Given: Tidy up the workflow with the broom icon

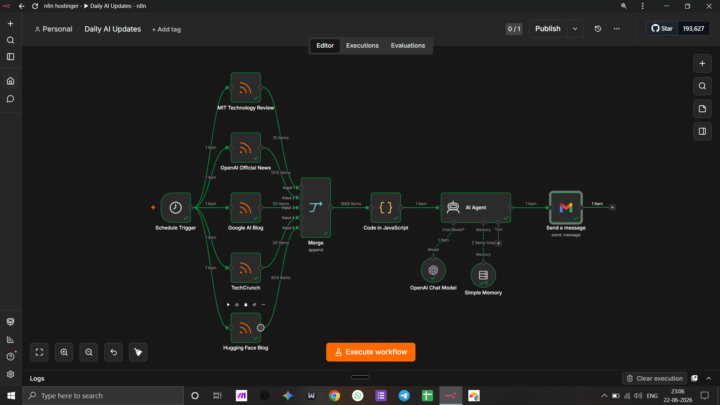Looking at the screenshot, I should 138,352.
